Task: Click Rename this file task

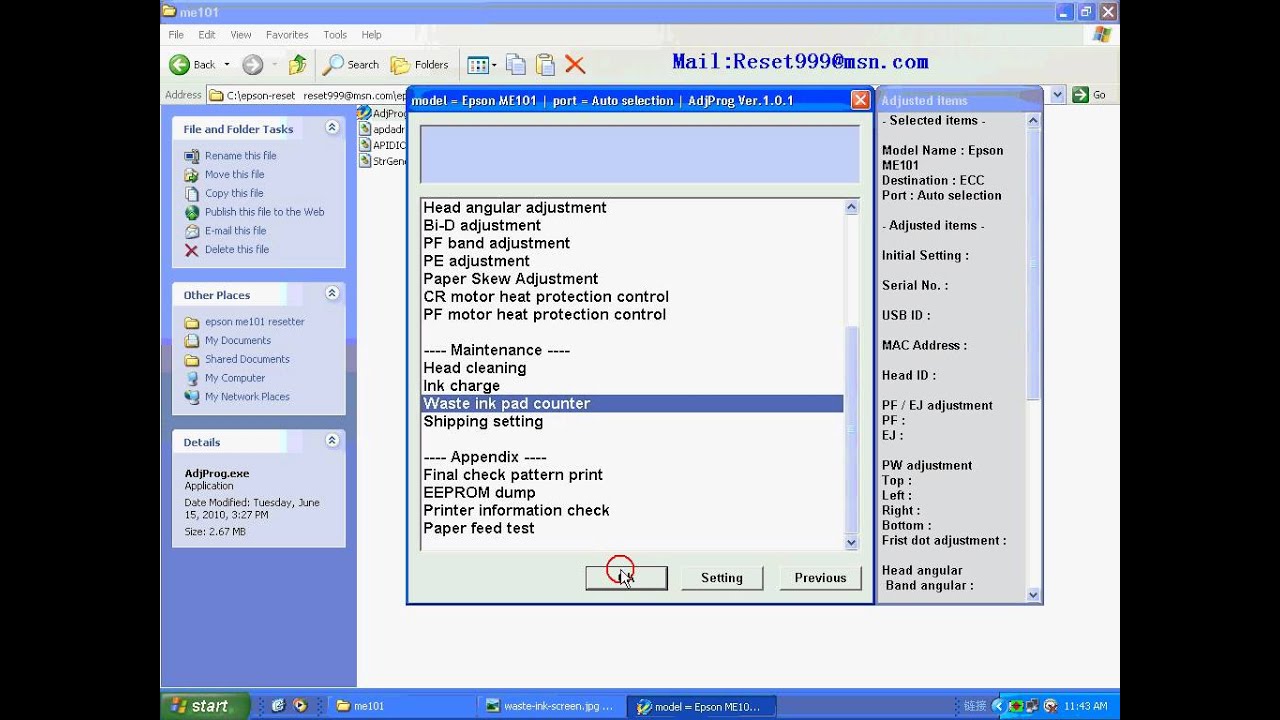Action: [240, 156]
